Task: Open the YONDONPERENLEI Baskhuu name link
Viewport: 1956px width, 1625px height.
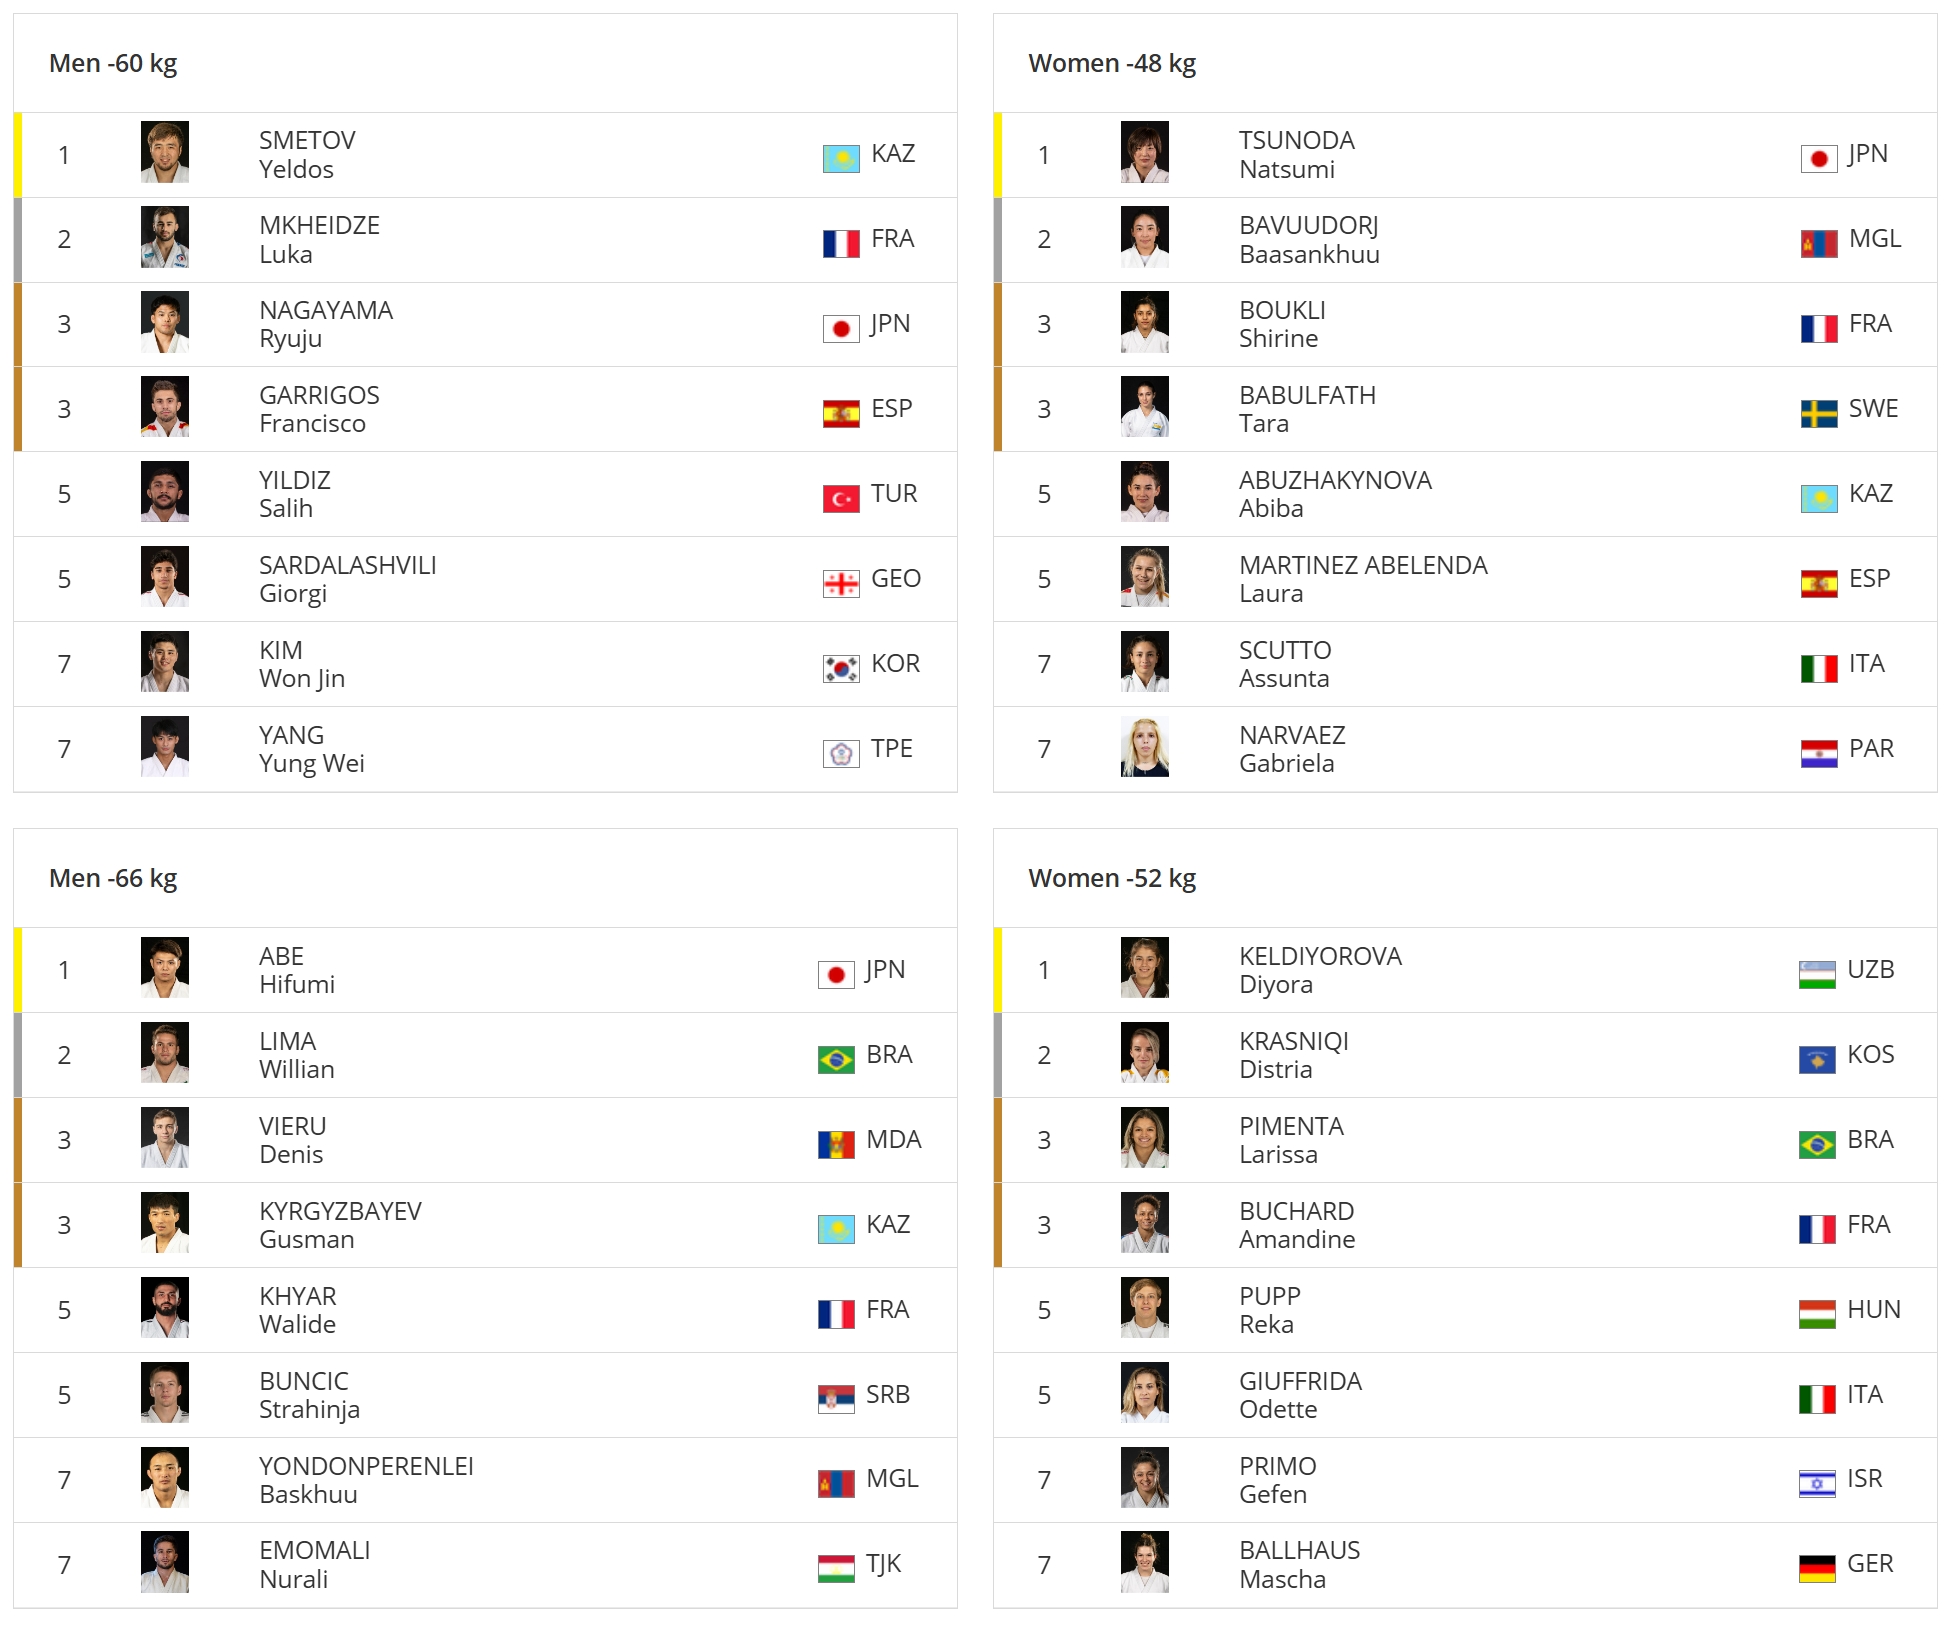Action: (x=366, y=1480)
